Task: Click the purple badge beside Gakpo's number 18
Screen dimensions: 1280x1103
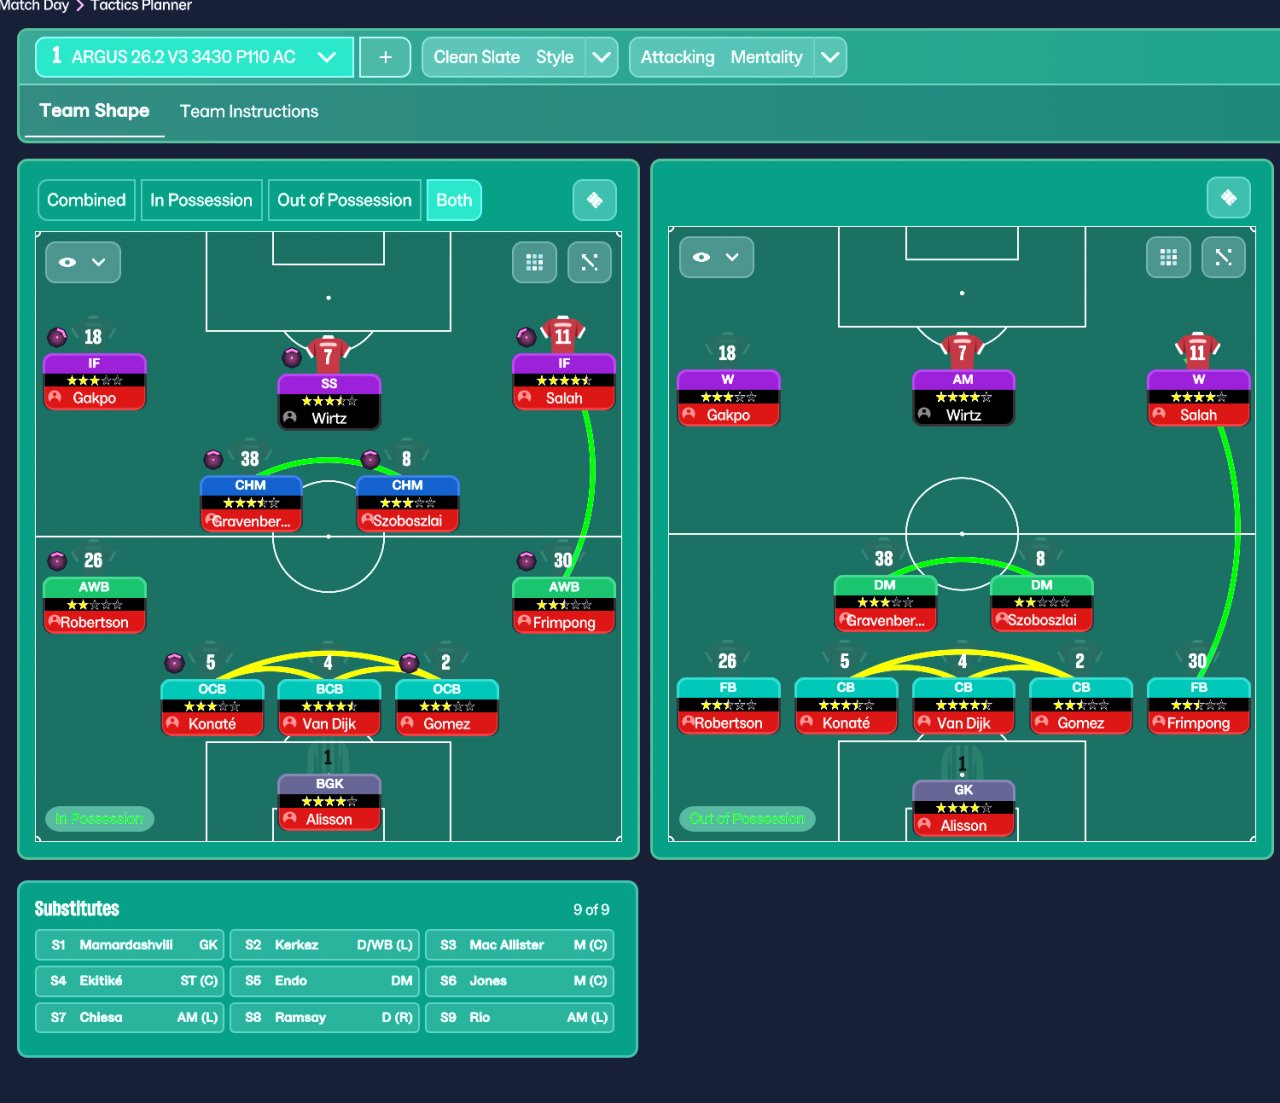Action: 57,337
